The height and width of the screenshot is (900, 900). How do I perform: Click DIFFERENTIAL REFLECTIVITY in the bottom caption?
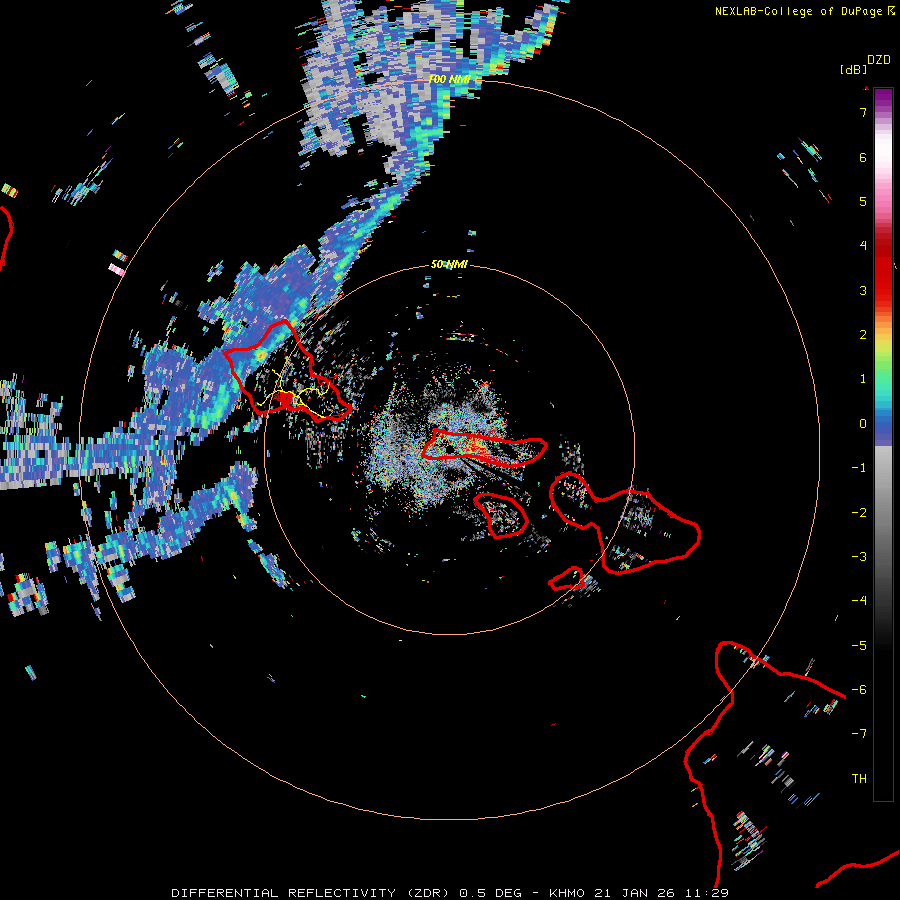coord(284,893)
